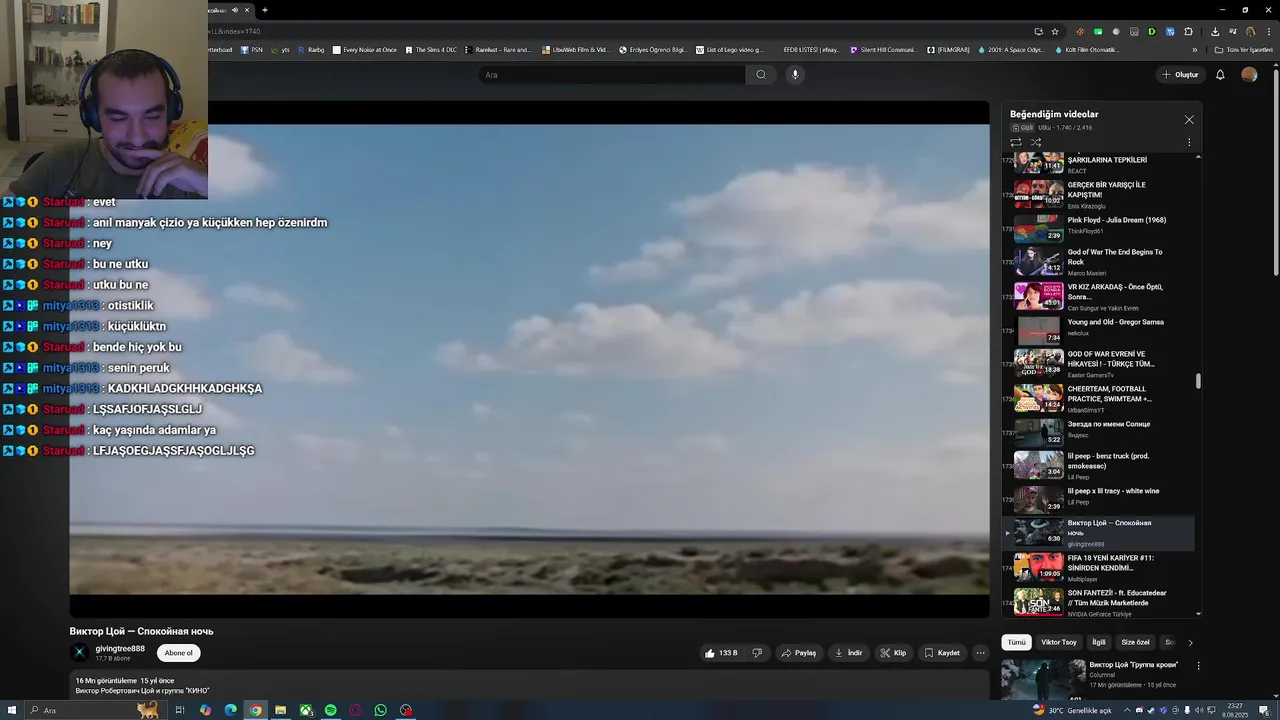The image size is (1280, 720).
Task: Open the YouTube account avatar menu
Action: point(1249,75)
